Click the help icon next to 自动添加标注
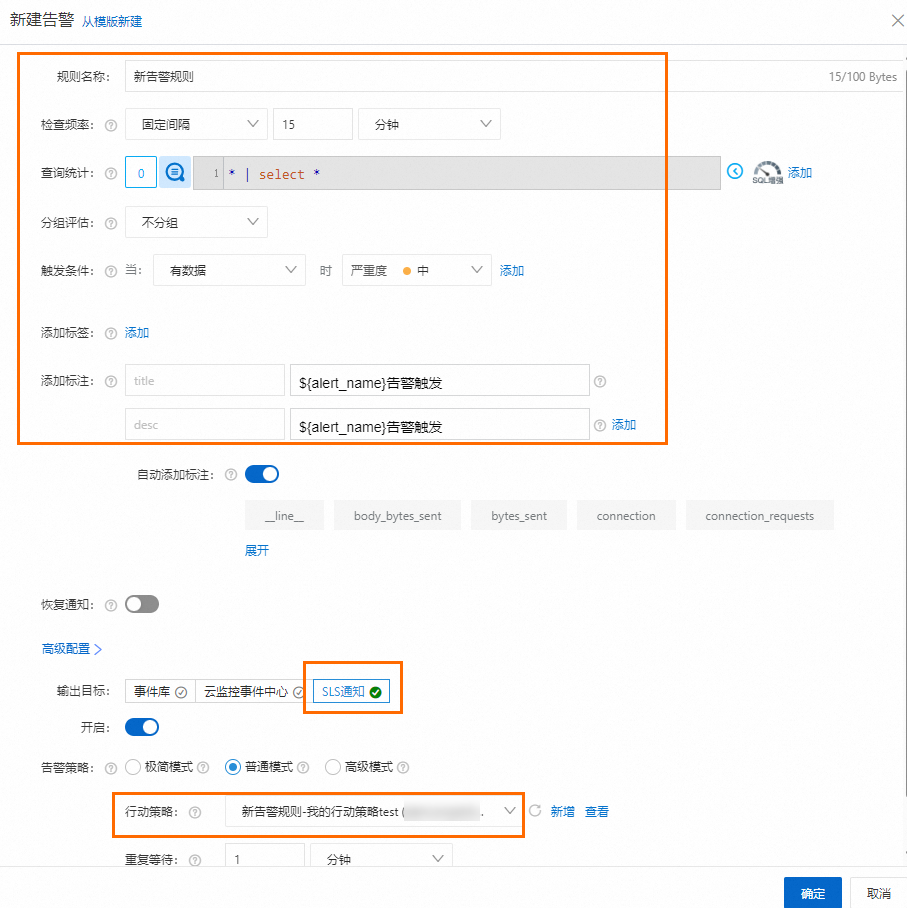Image resolution: width=907 pixels, height=908 pixels. tap(231, 475)
